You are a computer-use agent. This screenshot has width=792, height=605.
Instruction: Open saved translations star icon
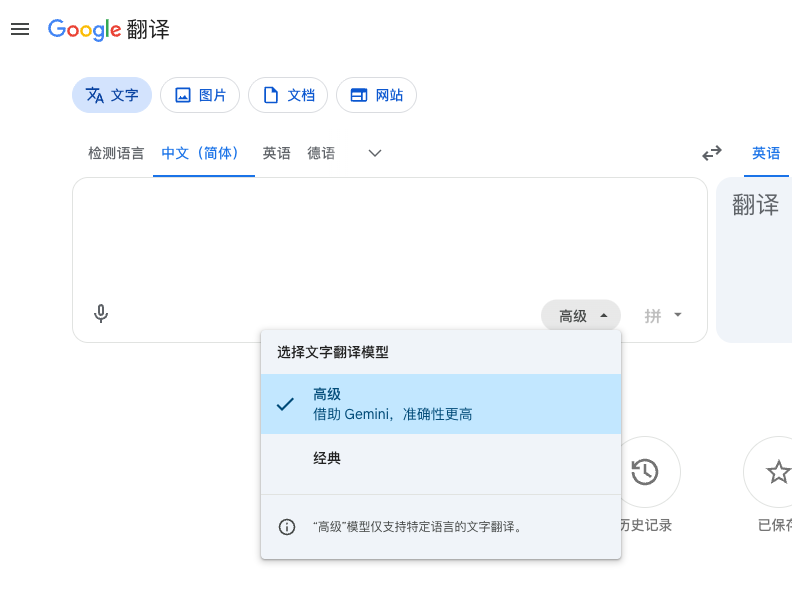pos(776,472)
